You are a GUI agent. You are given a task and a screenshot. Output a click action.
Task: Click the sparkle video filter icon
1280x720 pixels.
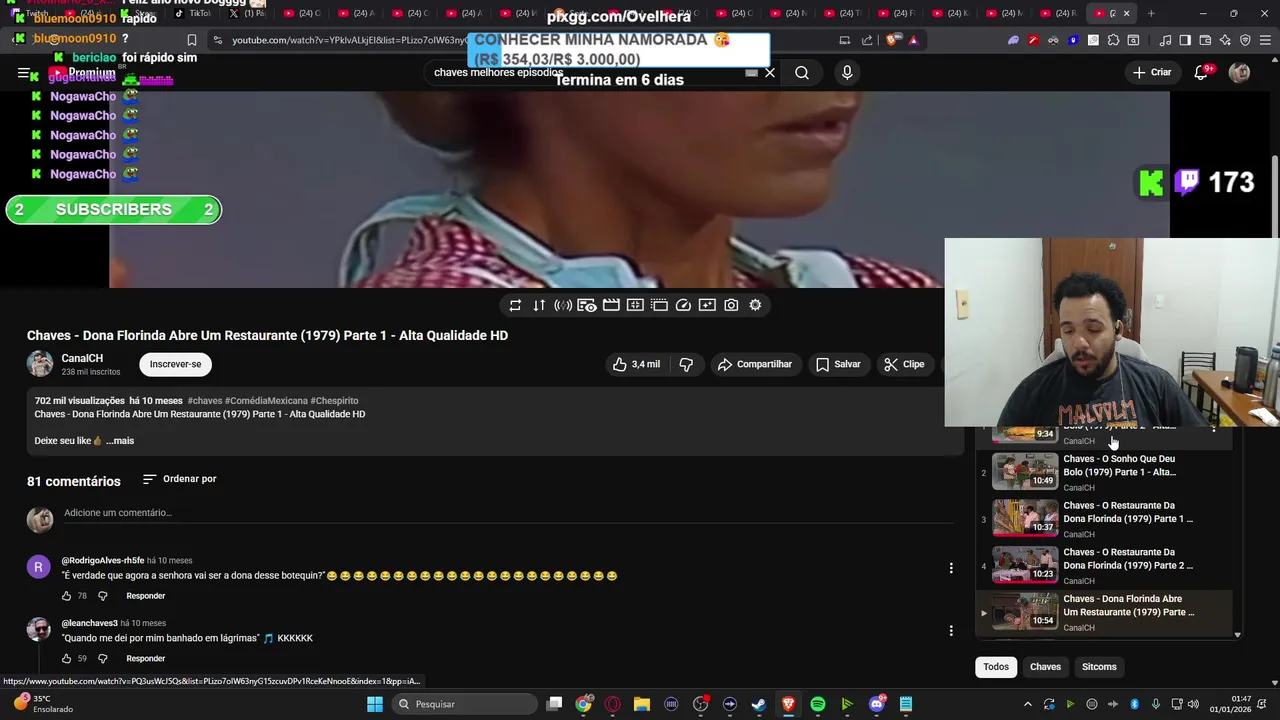pos(707,305)
